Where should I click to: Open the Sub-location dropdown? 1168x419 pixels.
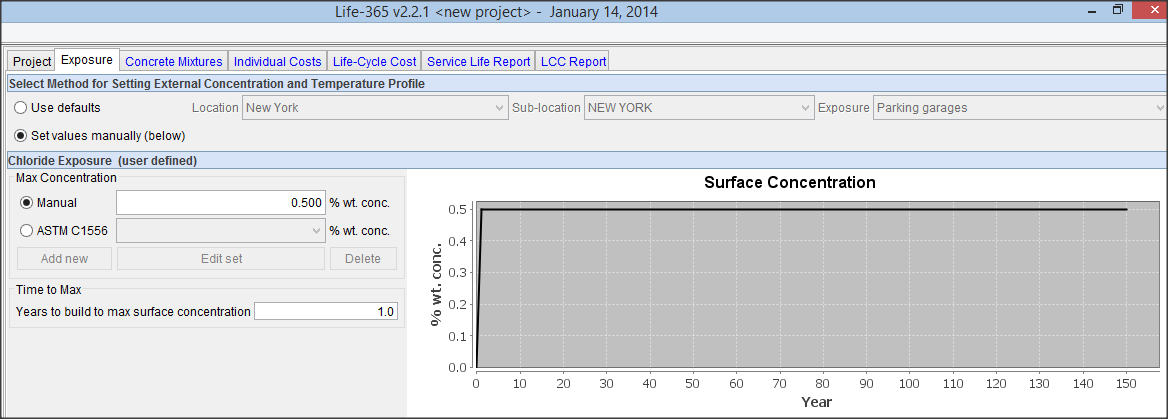(698, 108)
